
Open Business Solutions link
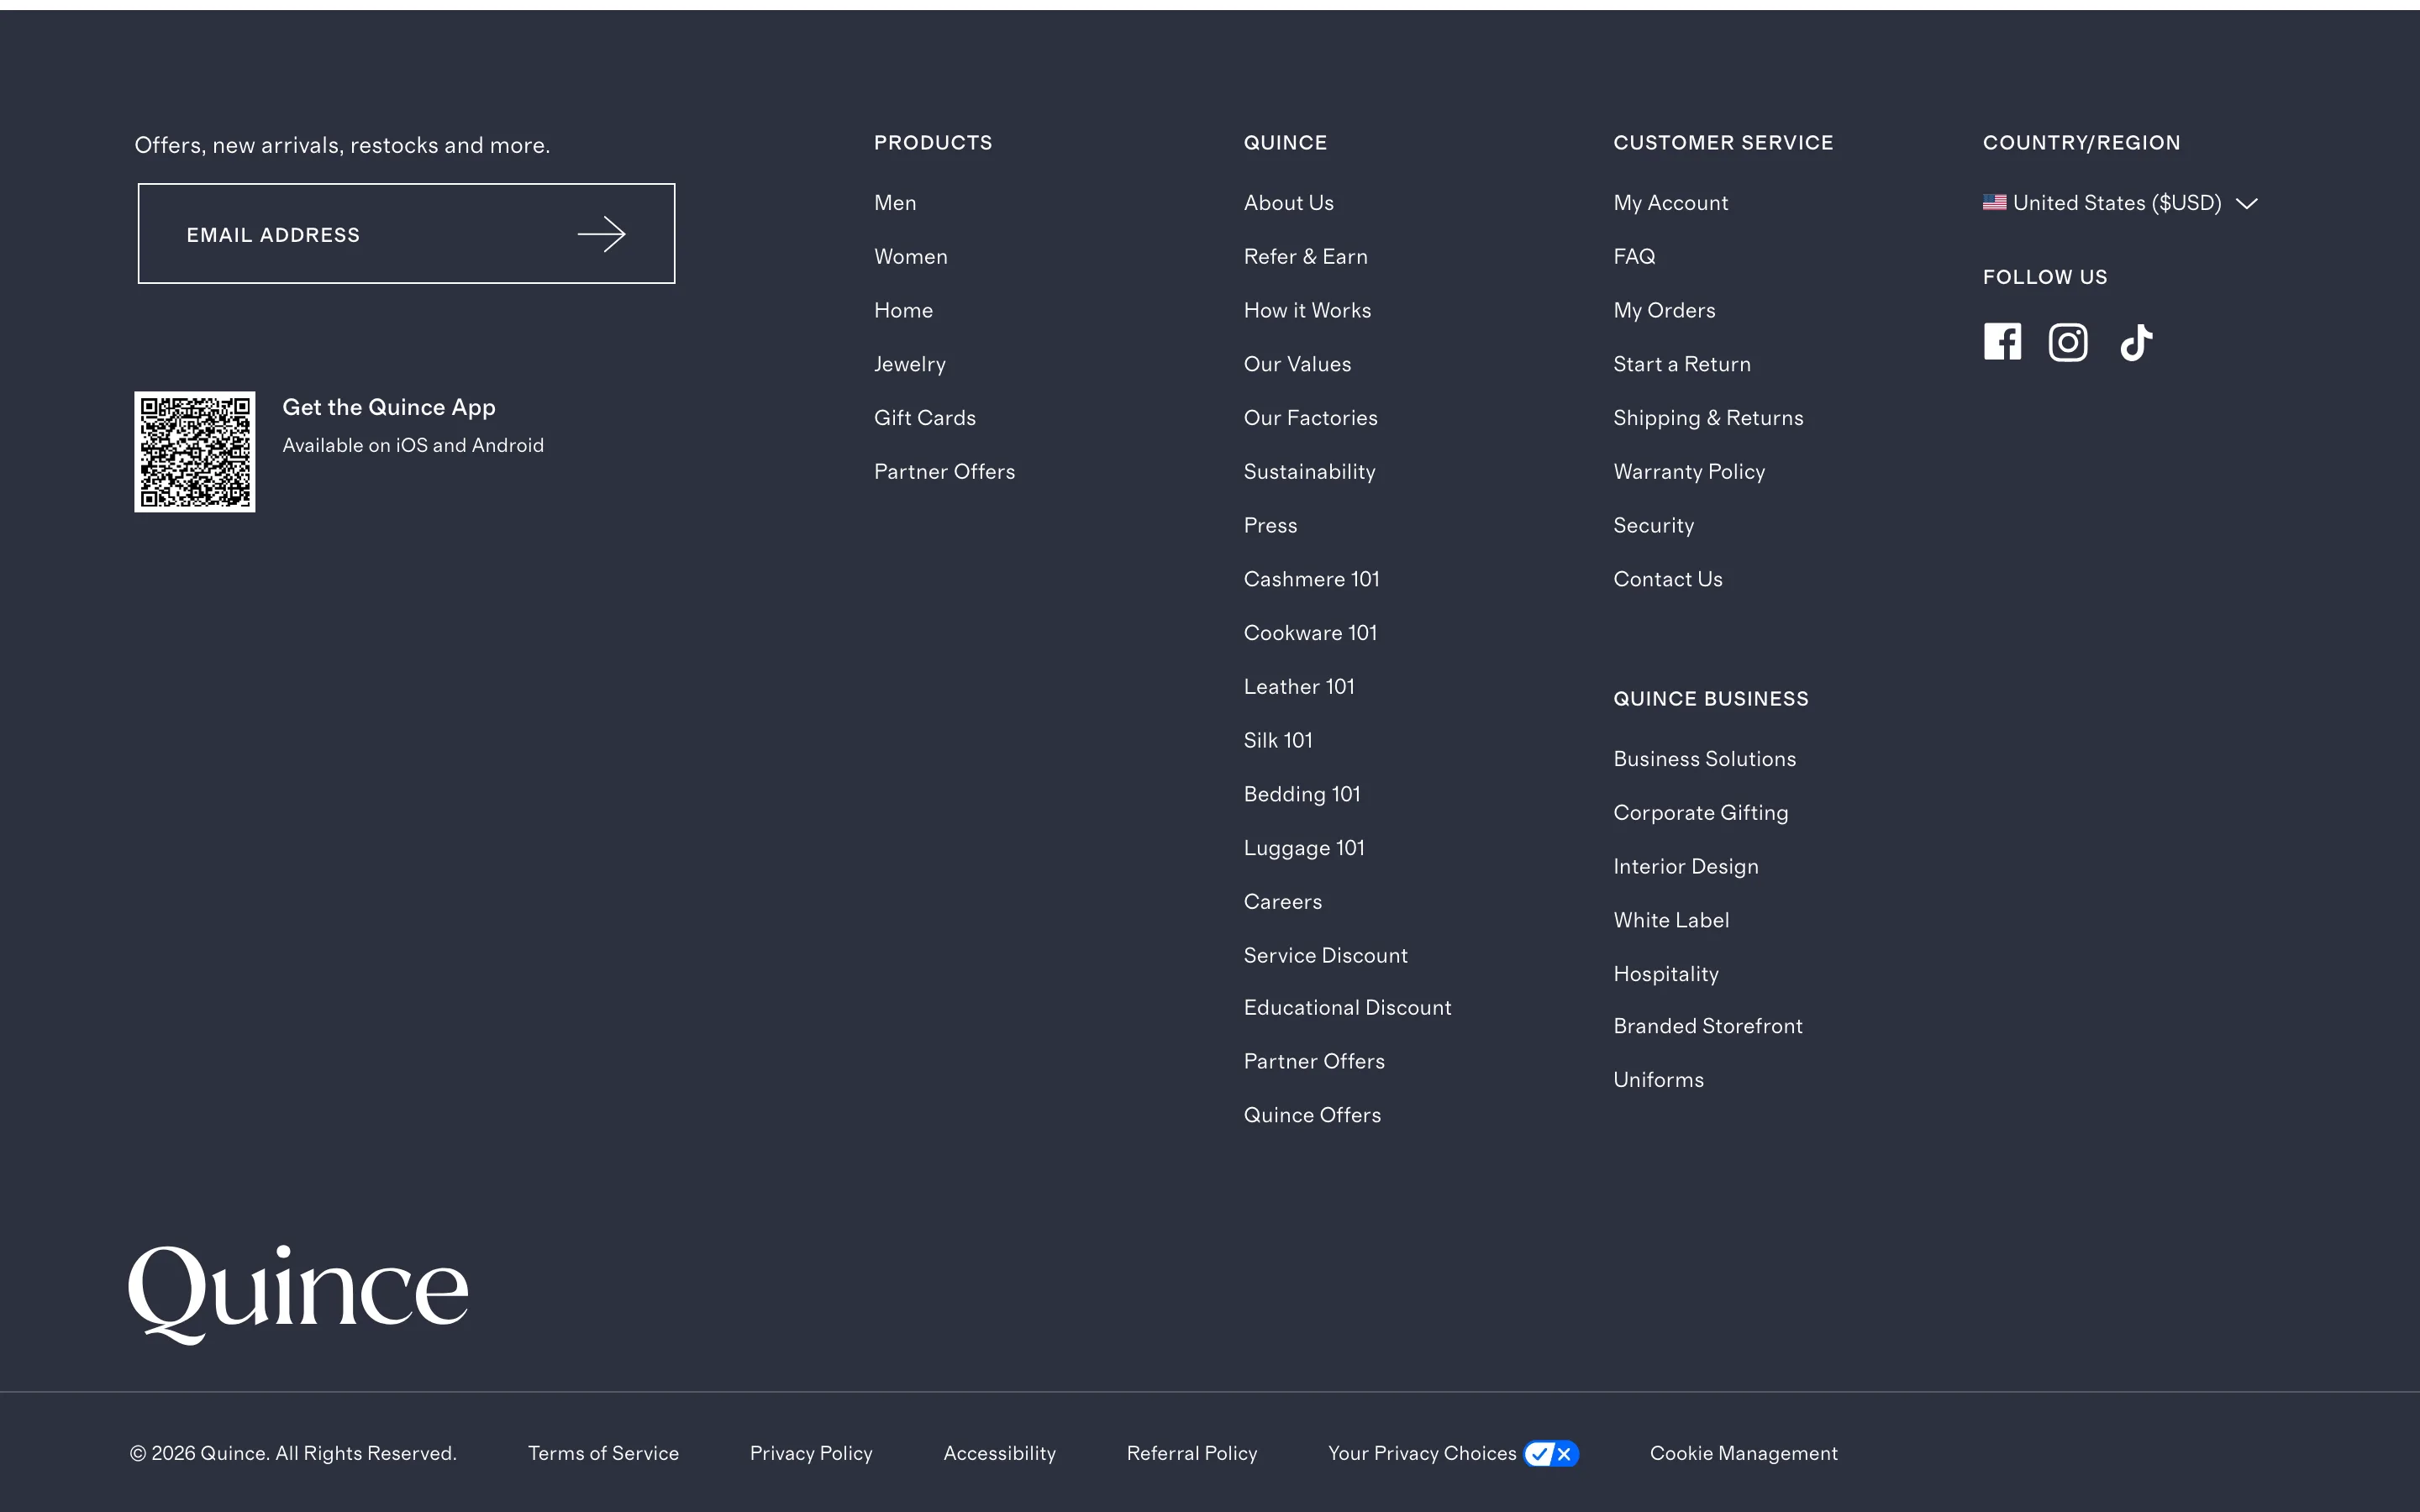coord(1704,759)
